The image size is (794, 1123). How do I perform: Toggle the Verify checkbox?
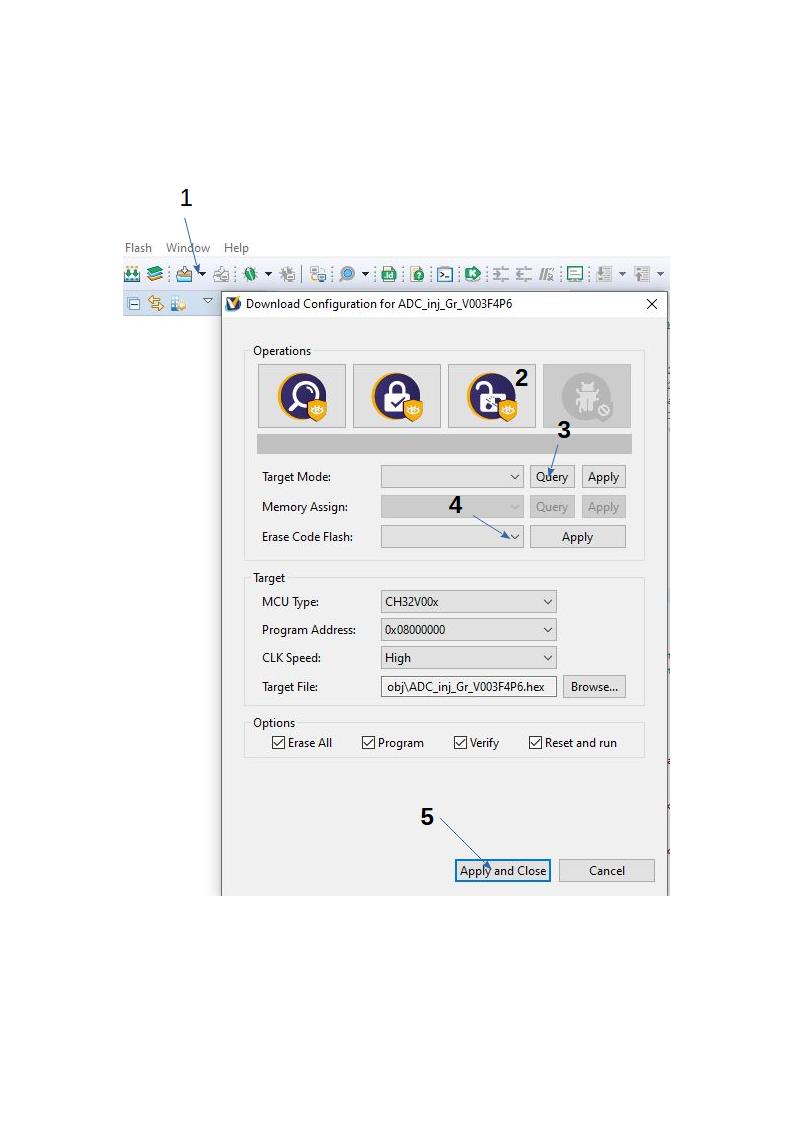460,743
